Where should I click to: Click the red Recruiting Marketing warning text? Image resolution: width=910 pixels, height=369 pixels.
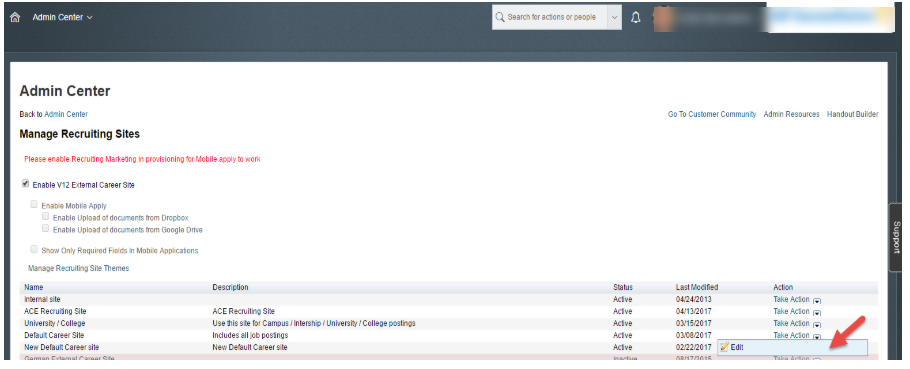click(142, 159)
